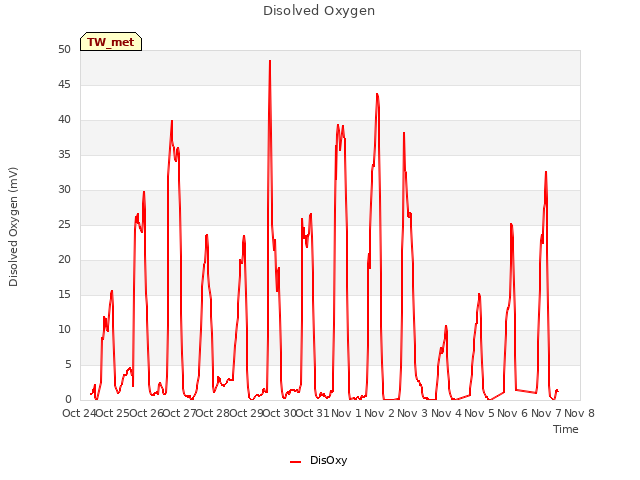Click the TW_met annotation label
Viewport: 640px width, 480px height.
click(111, 42)
